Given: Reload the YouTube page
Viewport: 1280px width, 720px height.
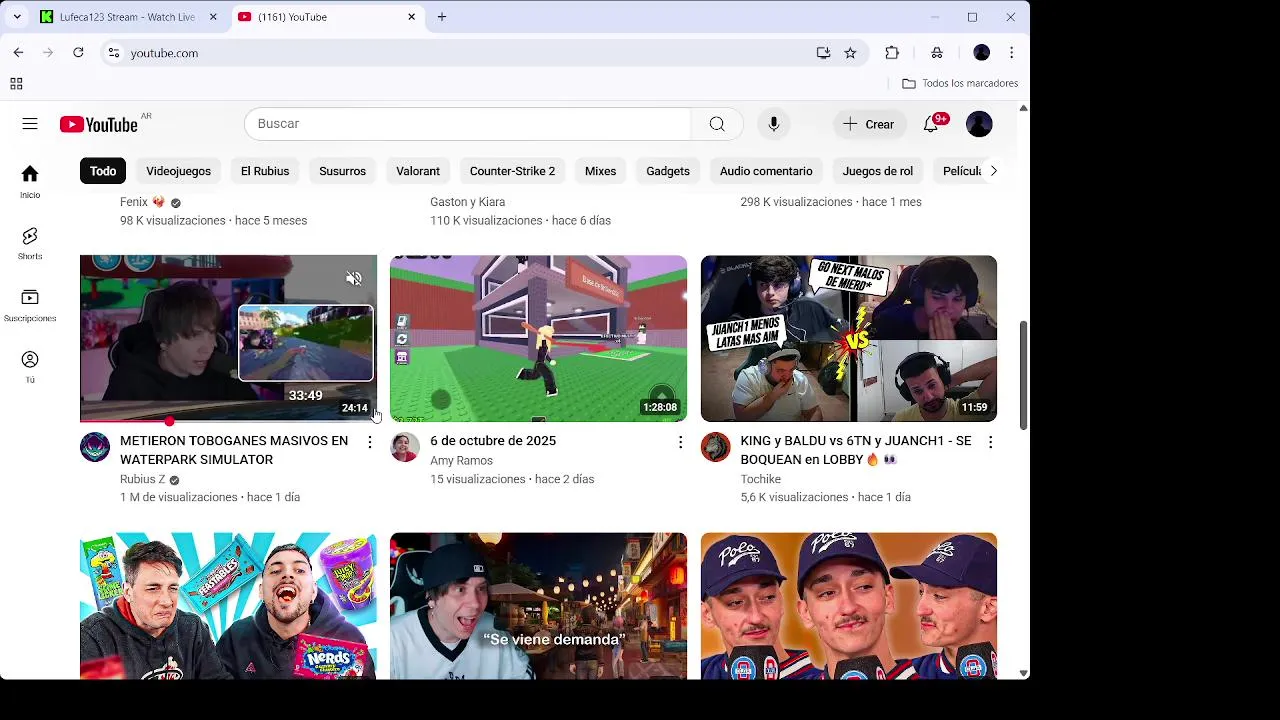Looking at the screenshot, I should 78,53.
